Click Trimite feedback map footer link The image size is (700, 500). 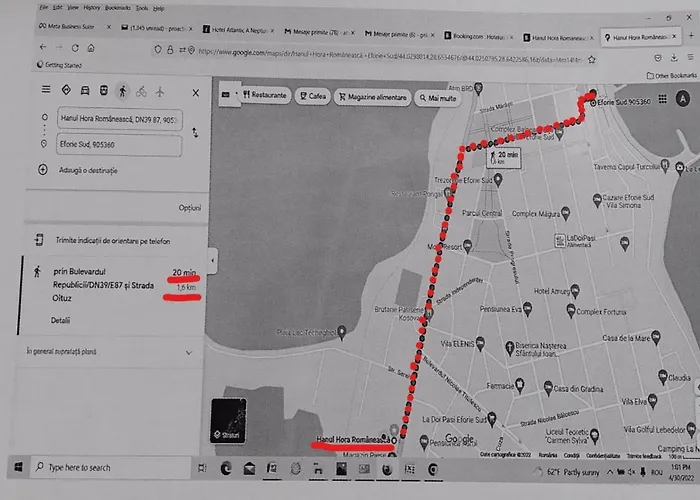pos(644,456)
